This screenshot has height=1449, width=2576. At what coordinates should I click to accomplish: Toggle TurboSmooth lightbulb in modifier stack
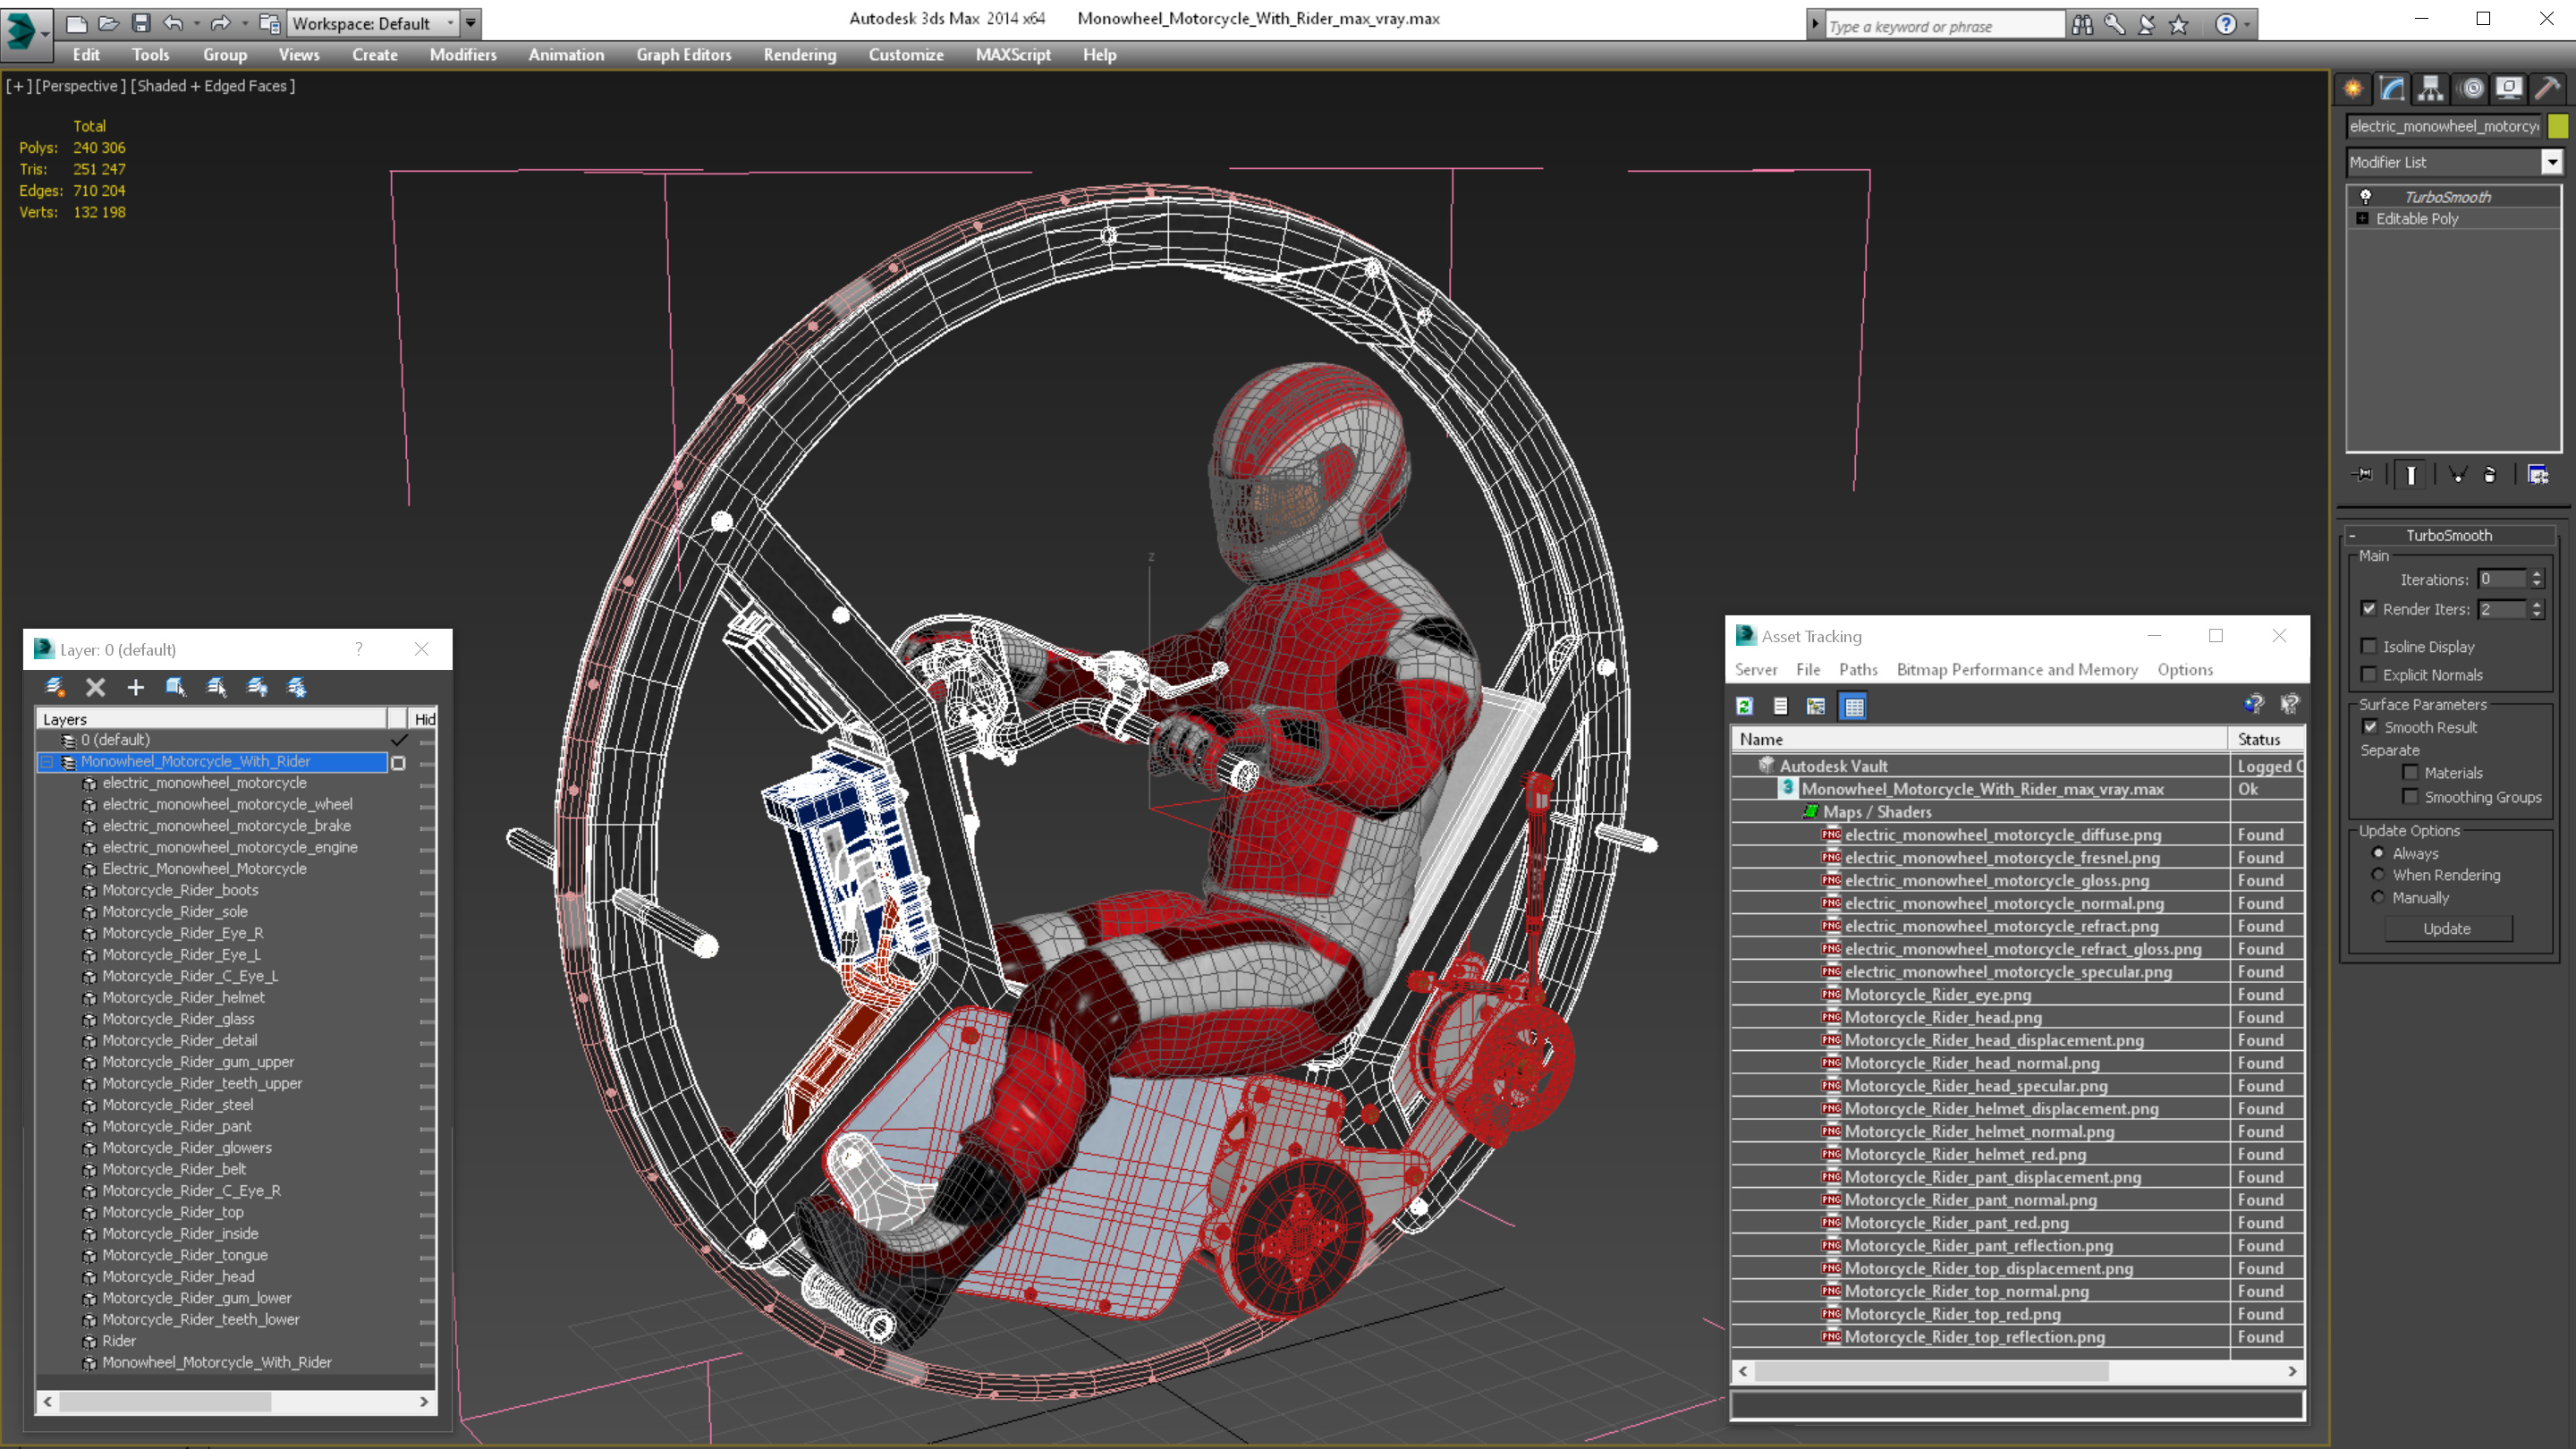click(x=2366, y=196)
